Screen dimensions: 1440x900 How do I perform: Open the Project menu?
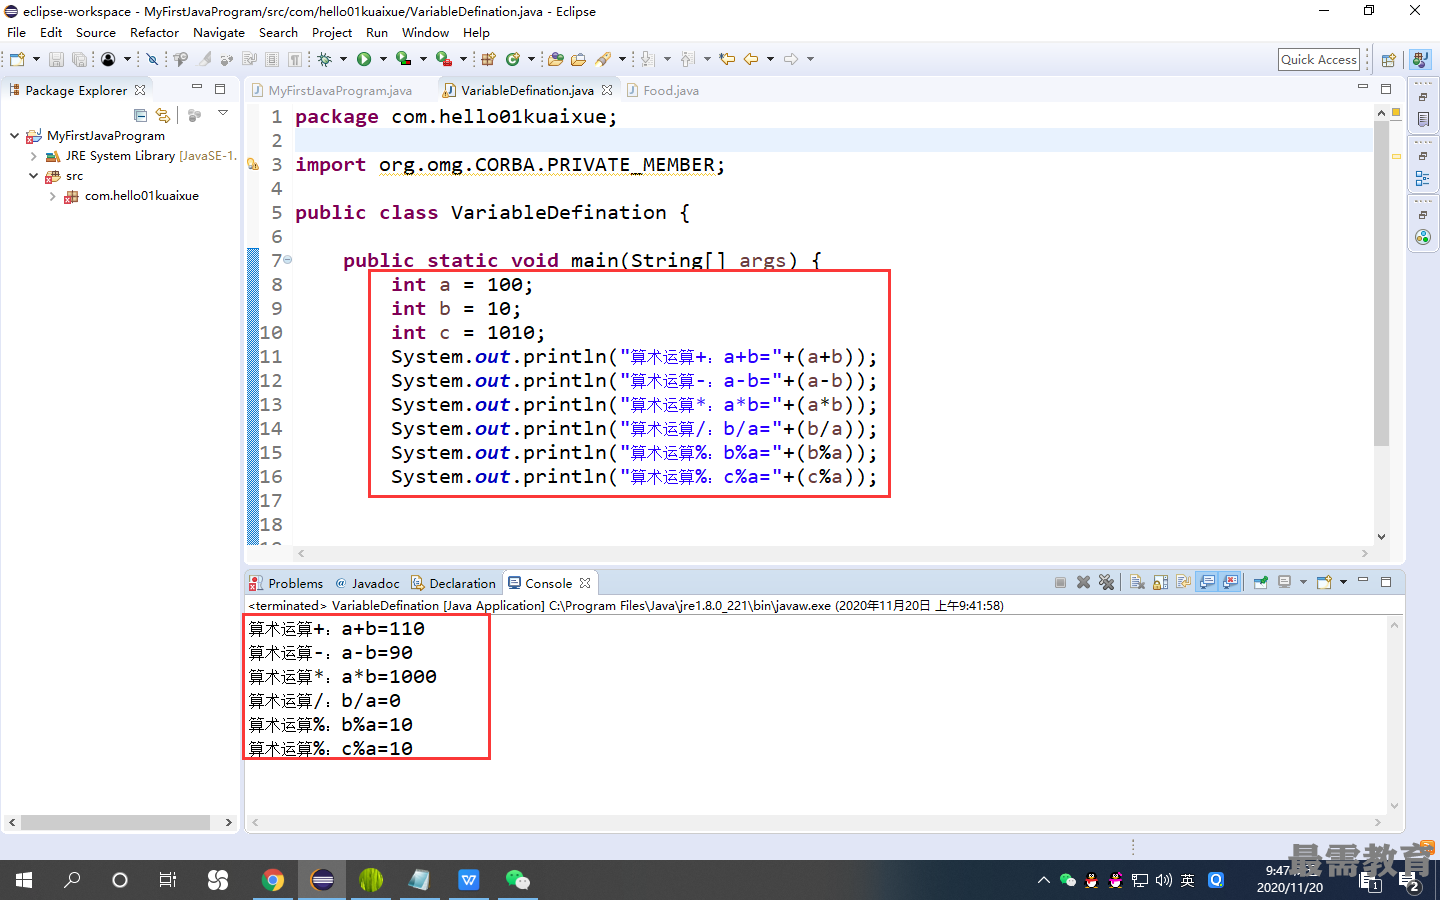(332, 32)
